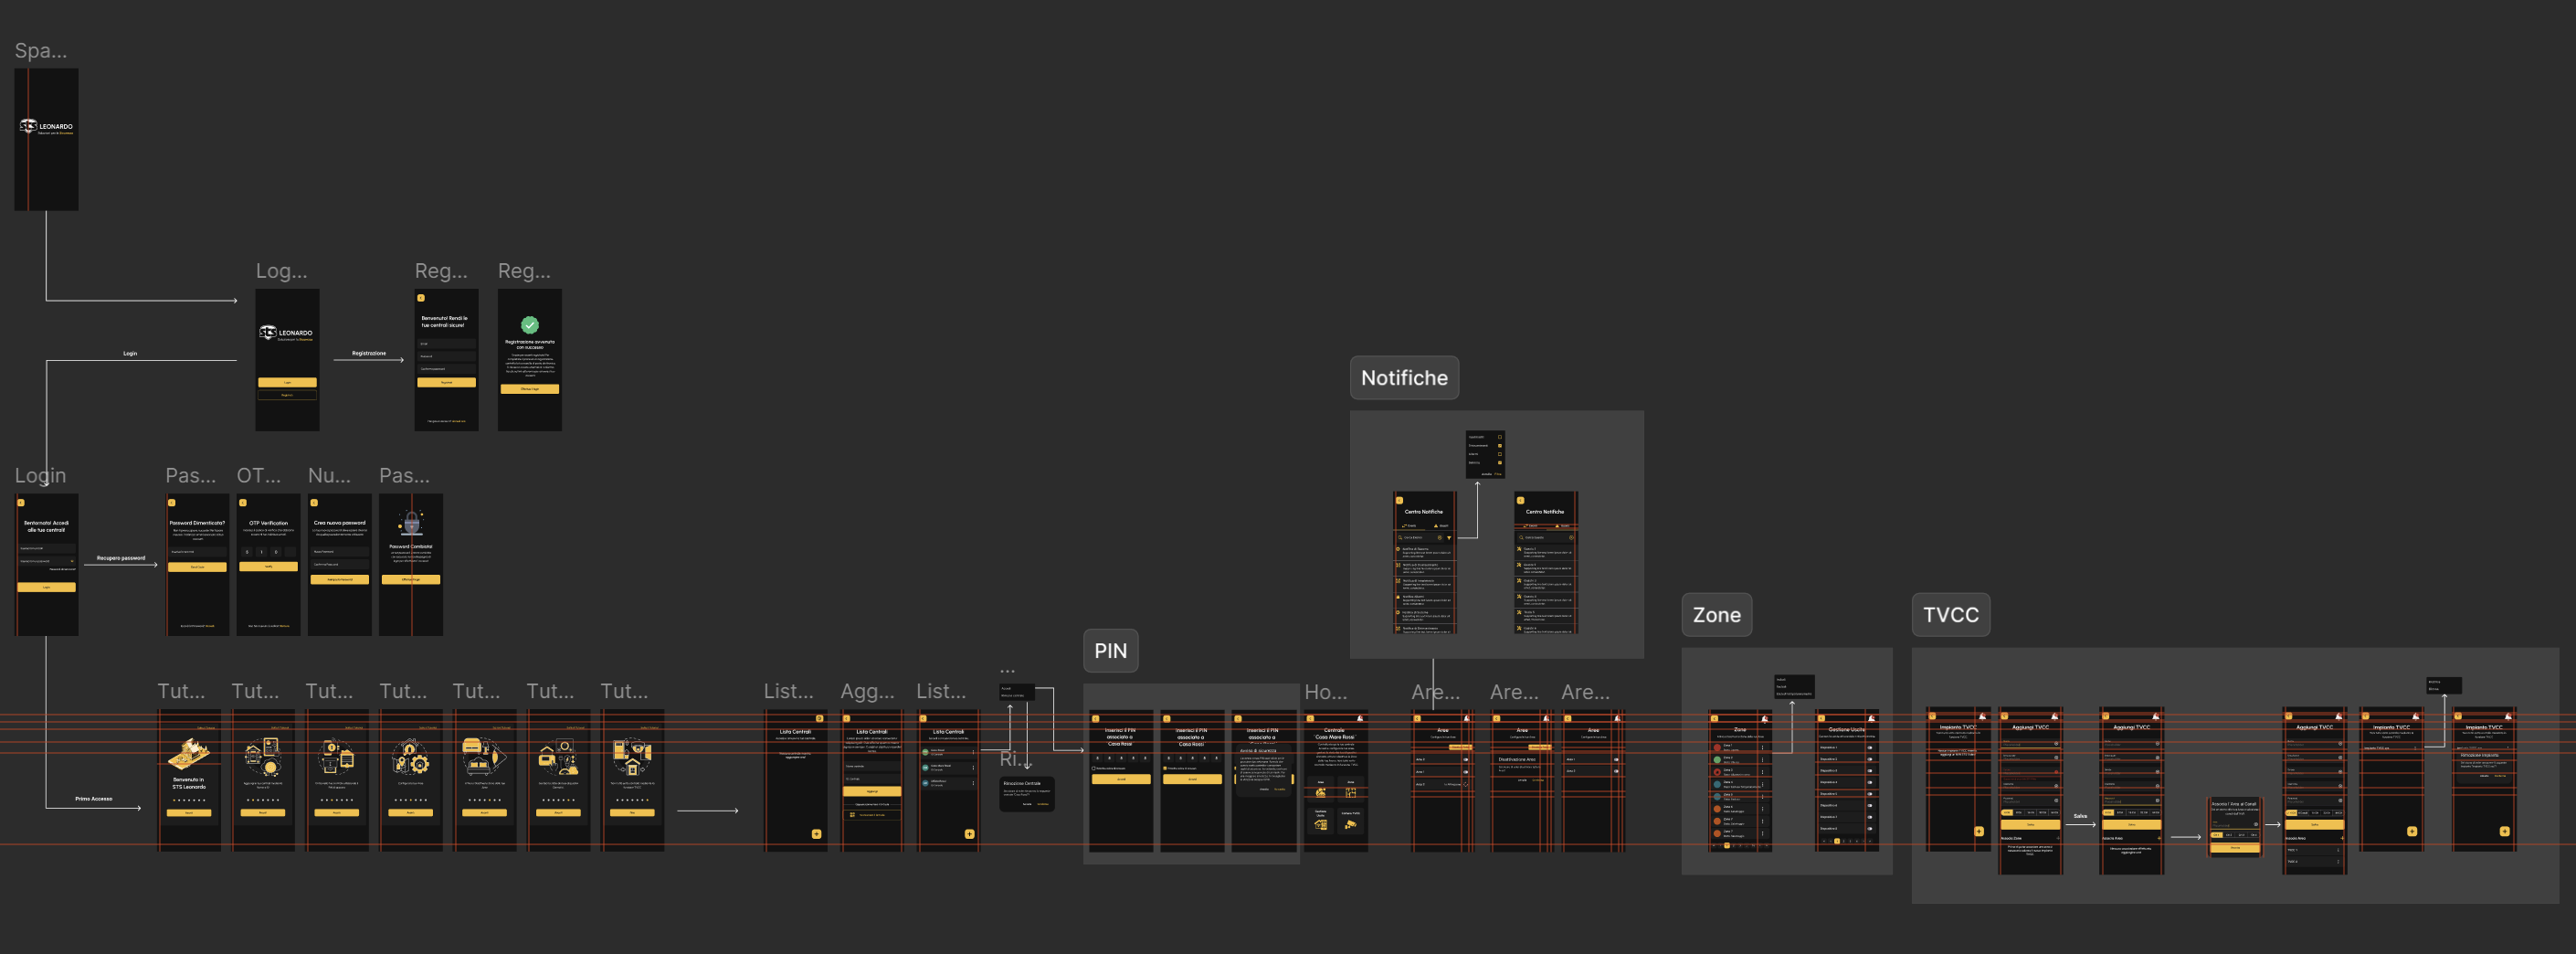The width and height of the screenshot is (2576, 954).
Task: Select the Password Dimenticata frame
Action: (197, 565)
